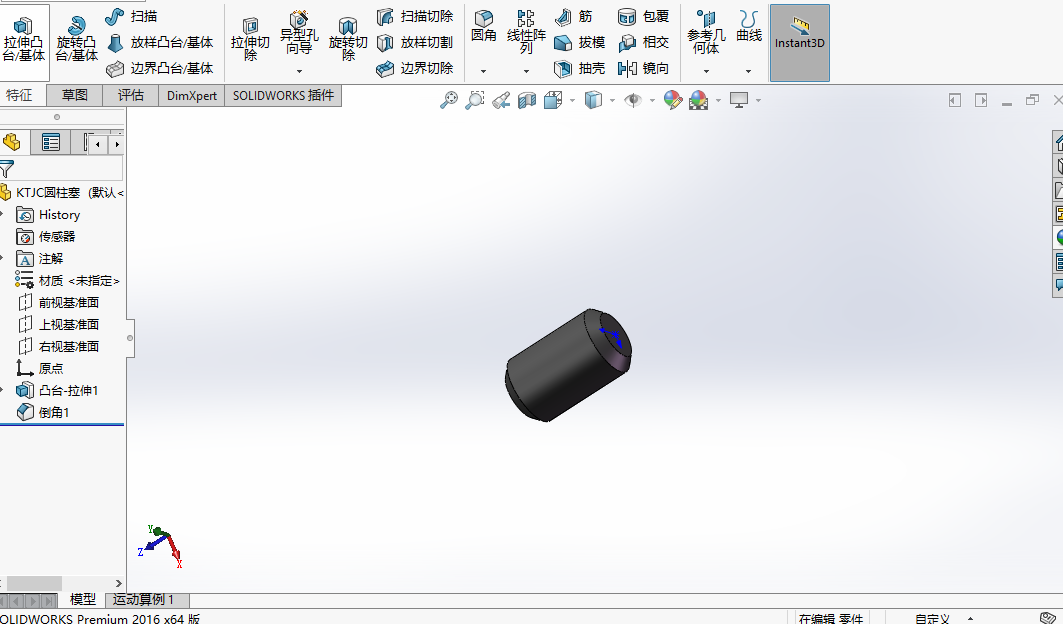The width and height of the screenshot is (1063, 624).
Task: Pick the 相交 intersect tool
Action: click(643, 42)
